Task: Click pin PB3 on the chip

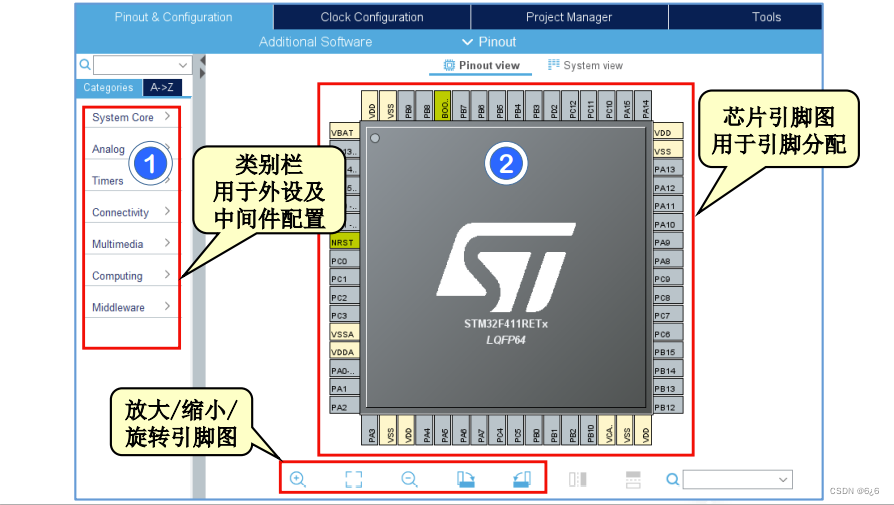Action: [x=536, y=105]
